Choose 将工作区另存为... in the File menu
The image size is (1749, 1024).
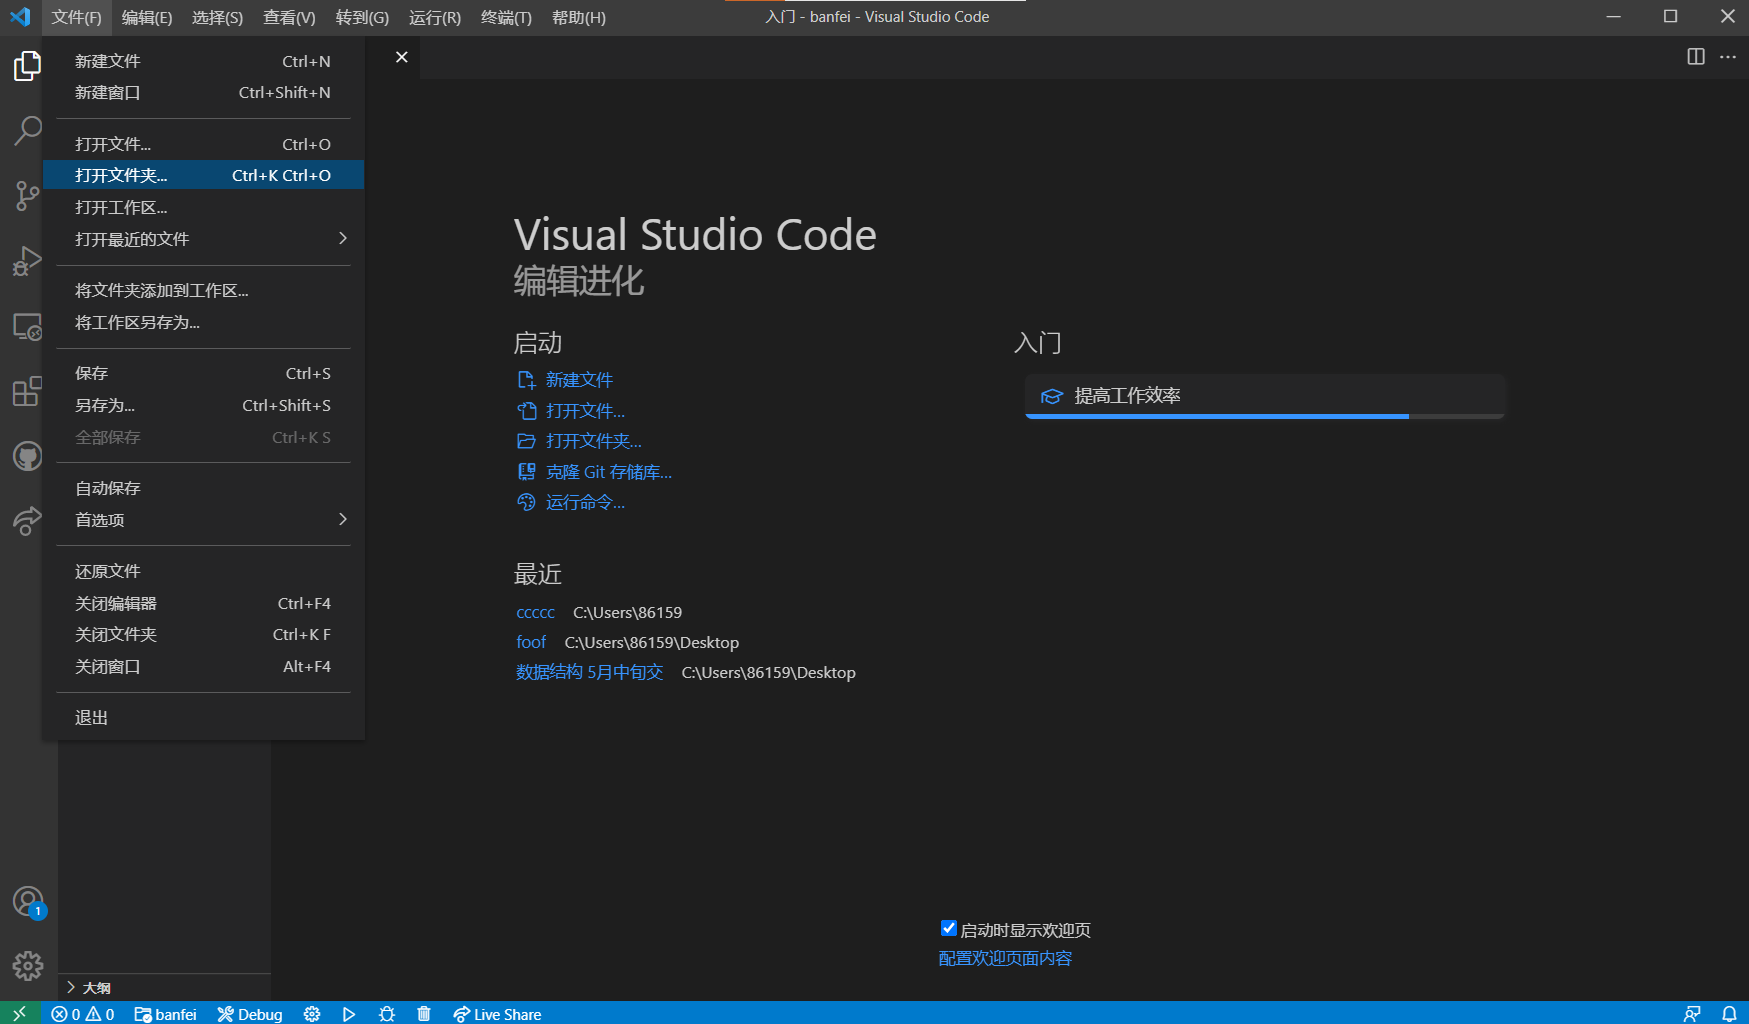pos(203,322)
